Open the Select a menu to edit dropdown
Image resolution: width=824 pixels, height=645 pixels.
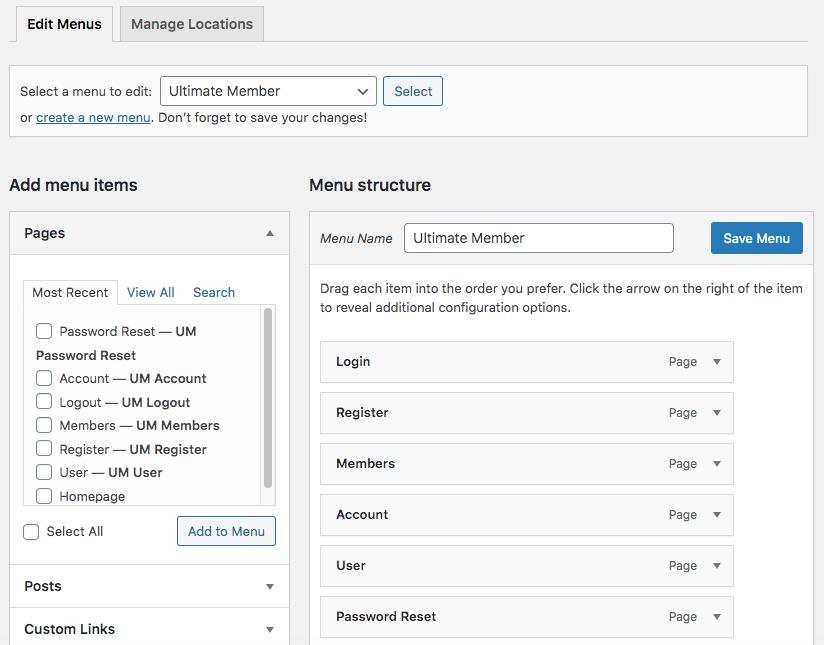tap(268, 91)
